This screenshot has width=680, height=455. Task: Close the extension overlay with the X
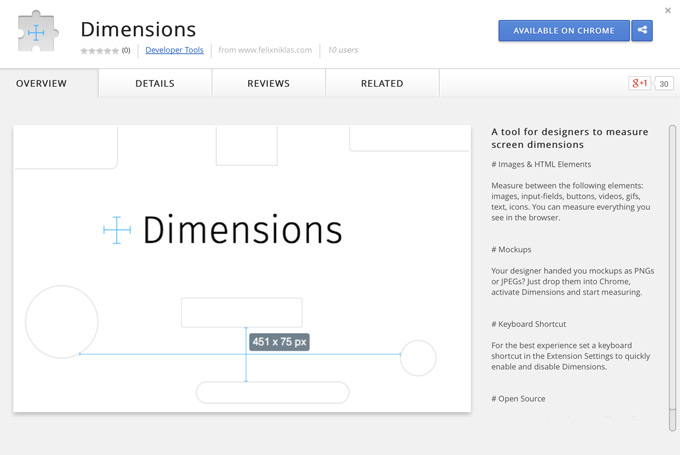point(668,10)
